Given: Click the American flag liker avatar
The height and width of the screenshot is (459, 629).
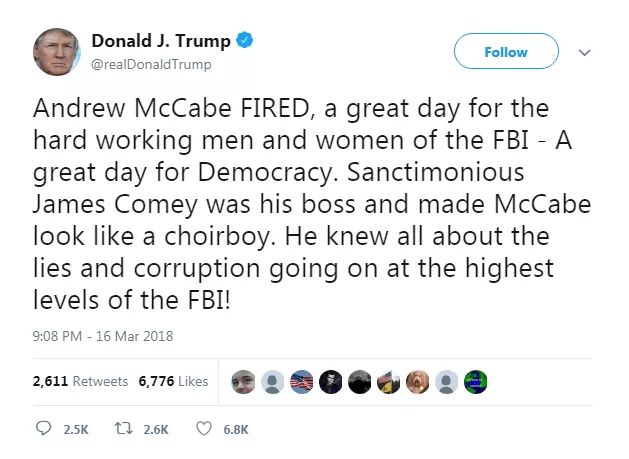Looking at the screenshot, I should pyautogui.click(x=301, y=381).
